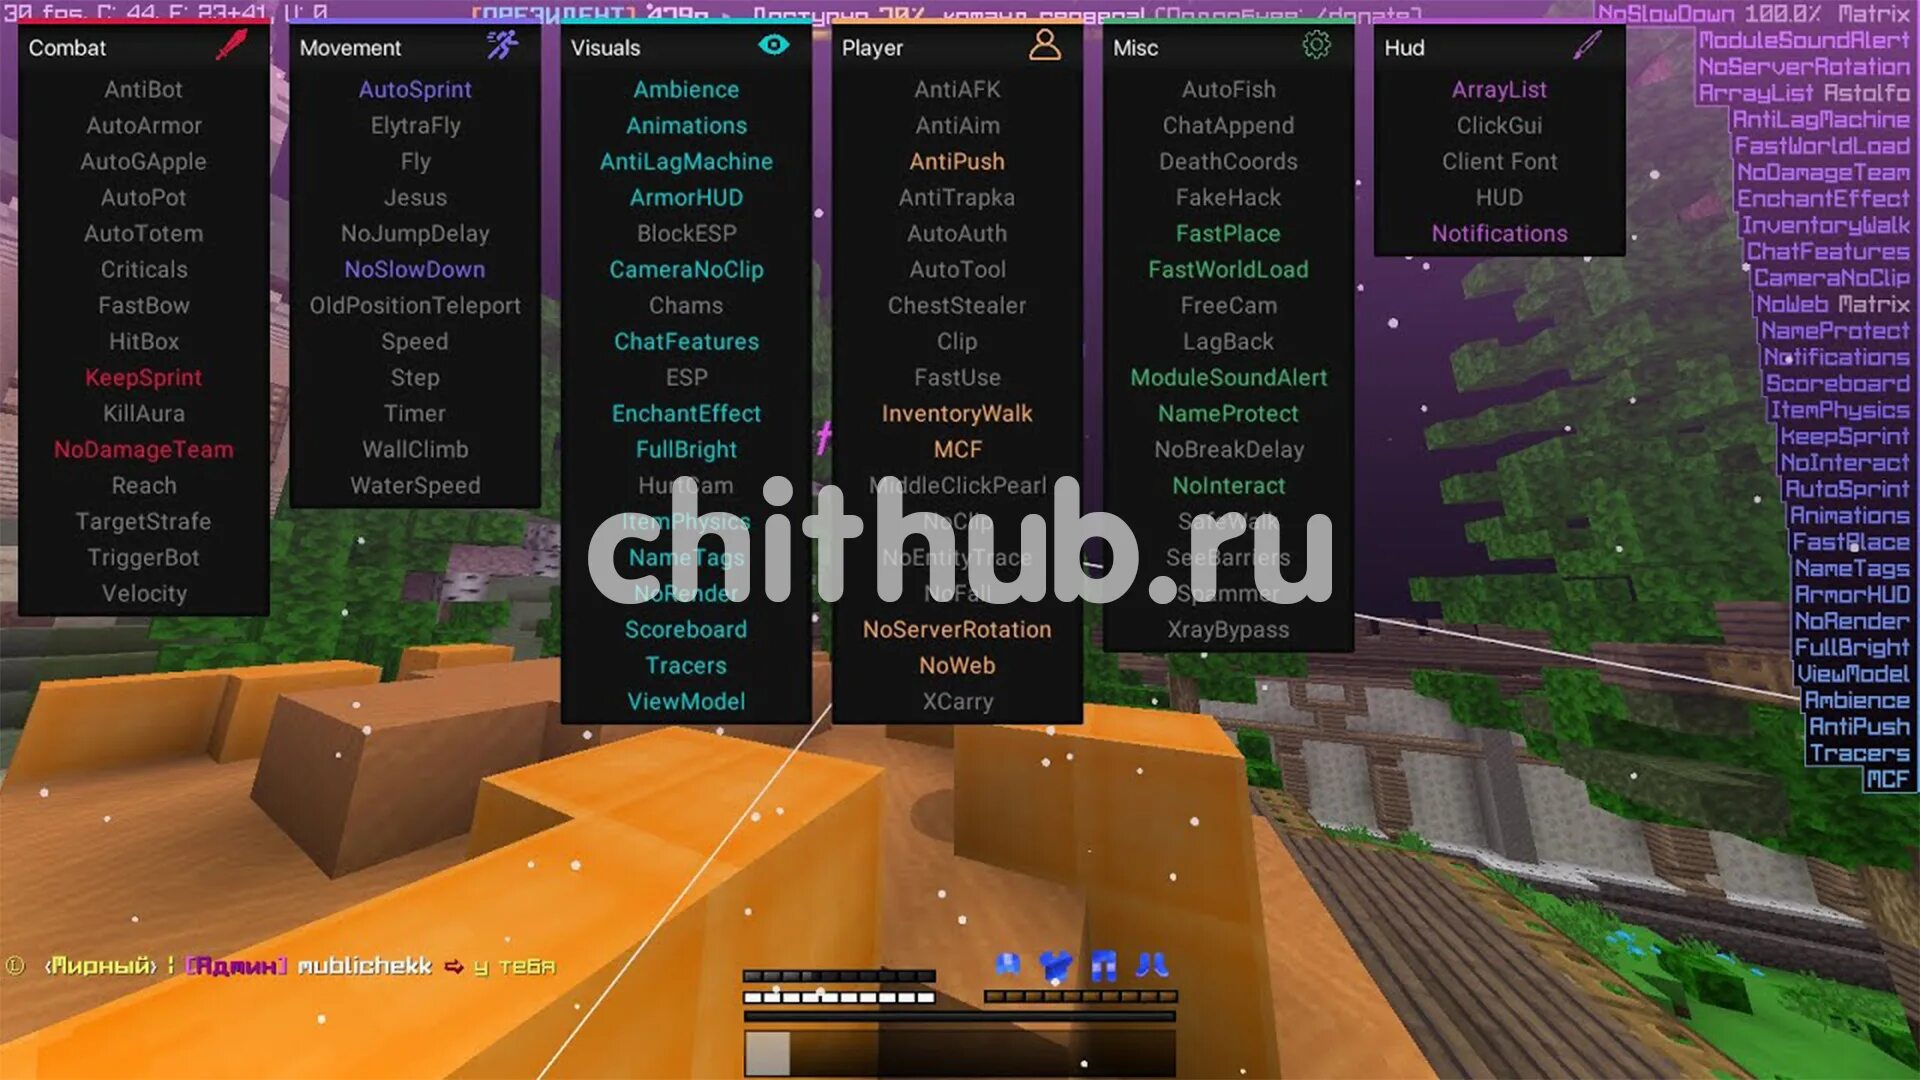Screen dimensions: 1920x1080
Task: Toggle FastPlace in Misc menu
Action: coord(1226,233)
